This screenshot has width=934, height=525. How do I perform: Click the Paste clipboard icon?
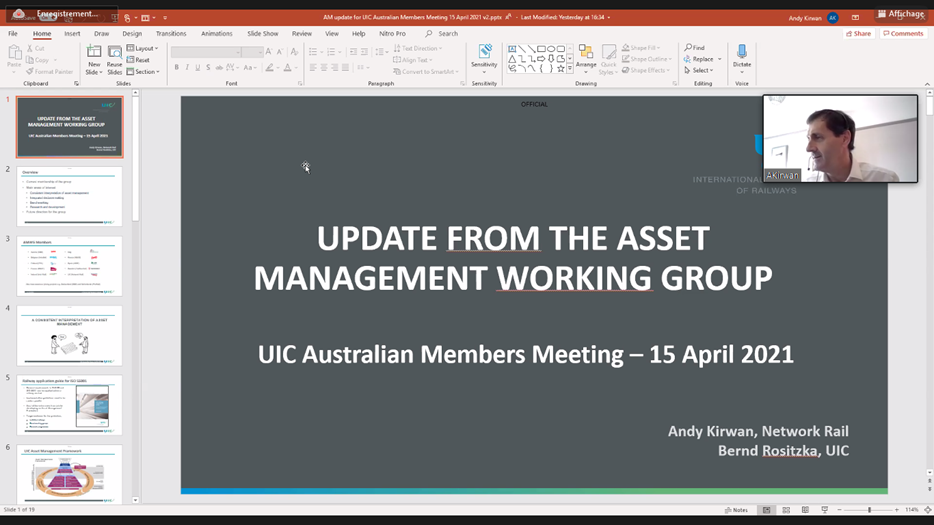coord(14,54)
